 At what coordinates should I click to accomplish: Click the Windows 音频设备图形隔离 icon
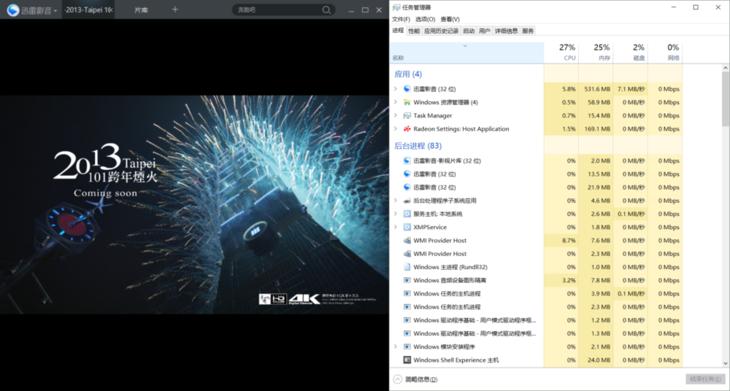coord(407,280)
